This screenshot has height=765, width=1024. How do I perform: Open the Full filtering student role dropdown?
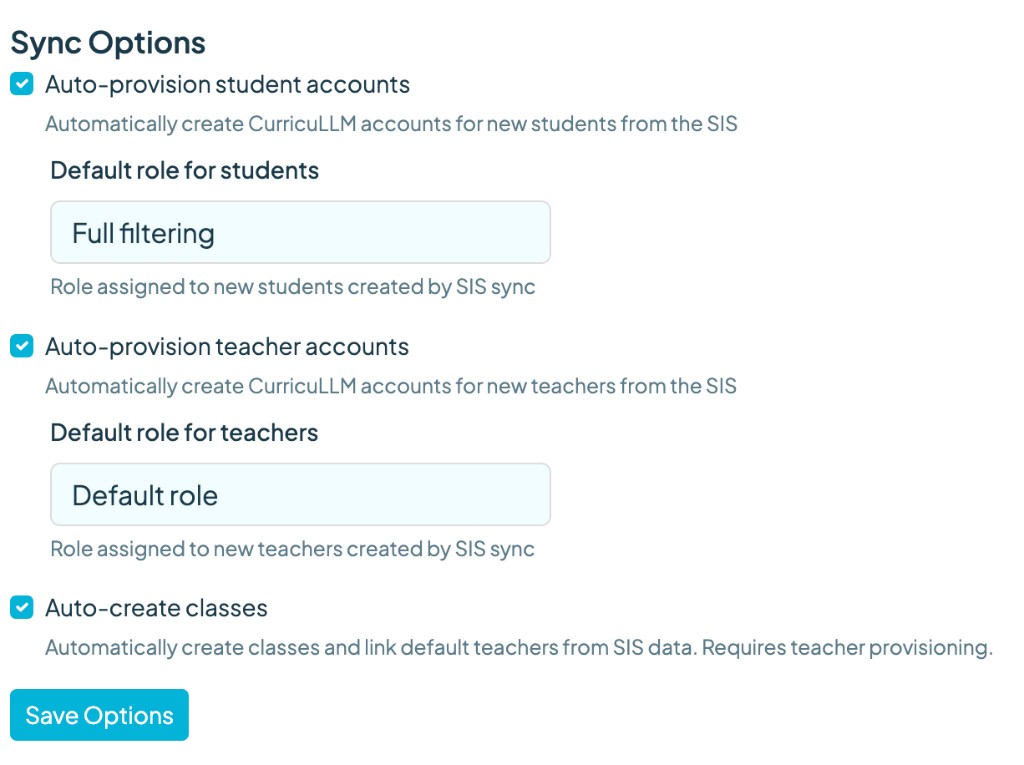coord(300,233)
